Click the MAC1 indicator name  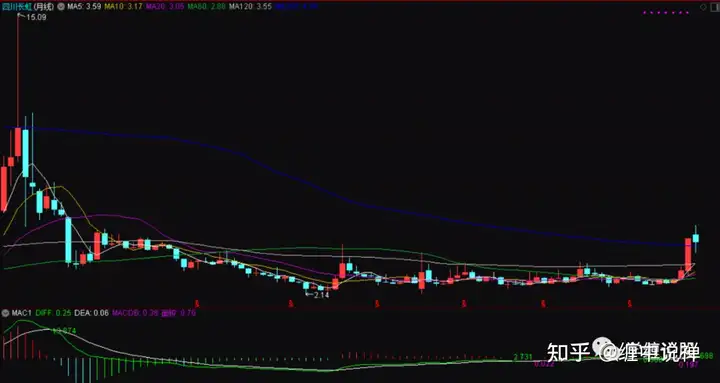click(x=22, y=313)
